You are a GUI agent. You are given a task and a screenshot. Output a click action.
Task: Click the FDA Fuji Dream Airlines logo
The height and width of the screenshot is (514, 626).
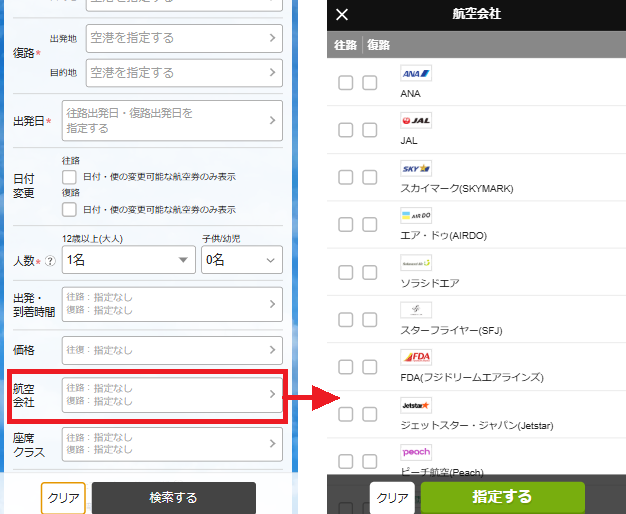[x=415, y=357]
